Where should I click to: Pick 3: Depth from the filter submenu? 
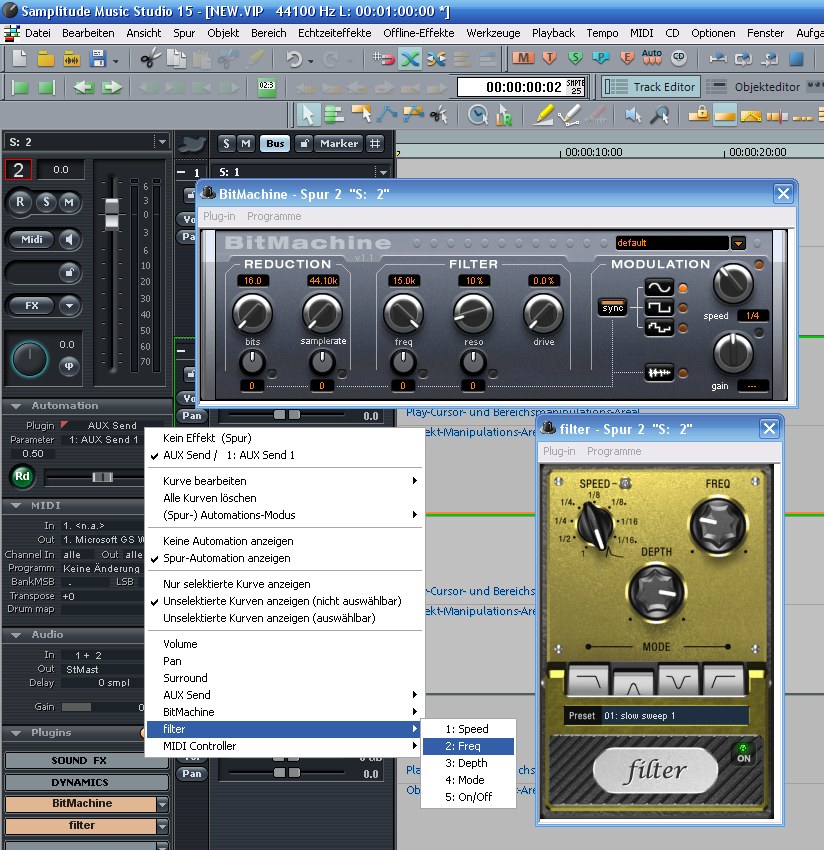click(468, 763)
